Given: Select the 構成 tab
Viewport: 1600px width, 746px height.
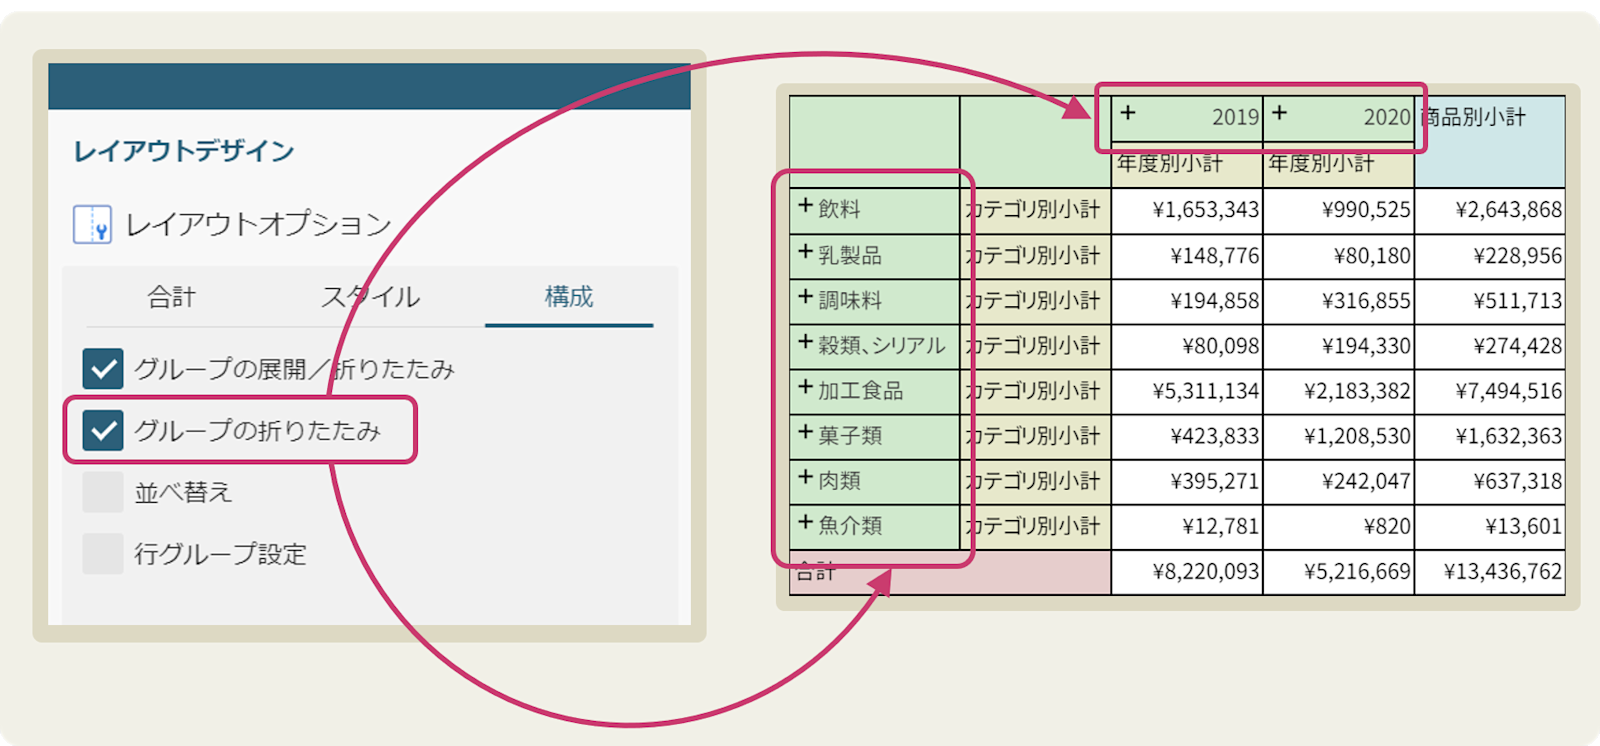Looking at the screenshot, I should (569, 297).
